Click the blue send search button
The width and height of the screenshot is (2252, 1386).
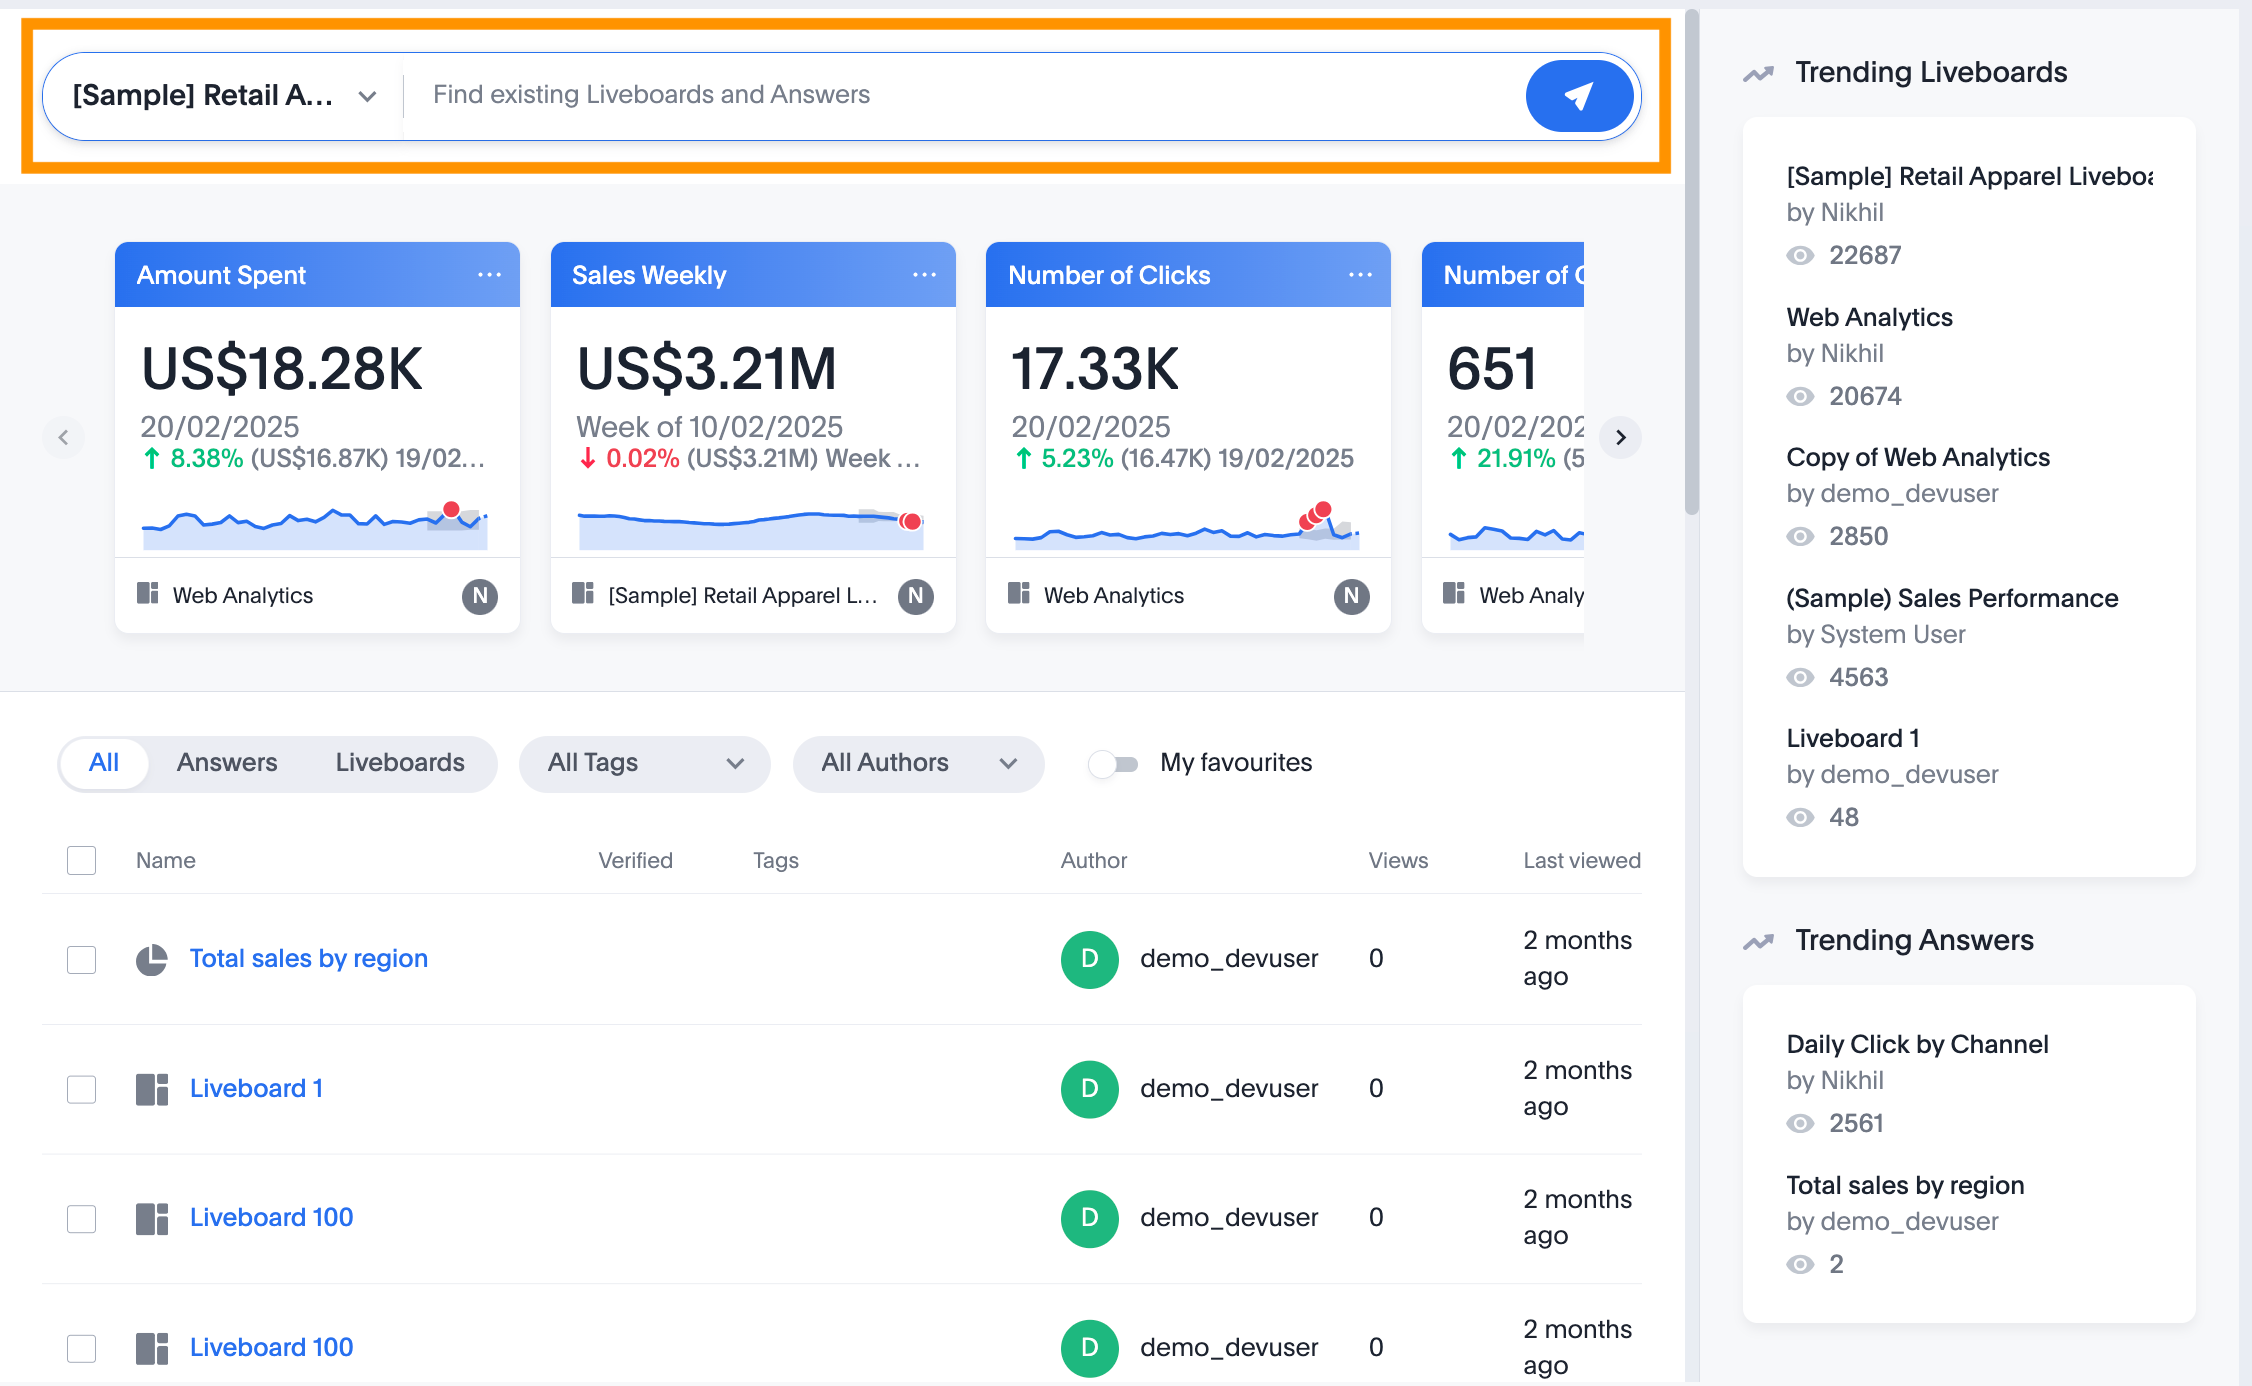click(1578, 96)
